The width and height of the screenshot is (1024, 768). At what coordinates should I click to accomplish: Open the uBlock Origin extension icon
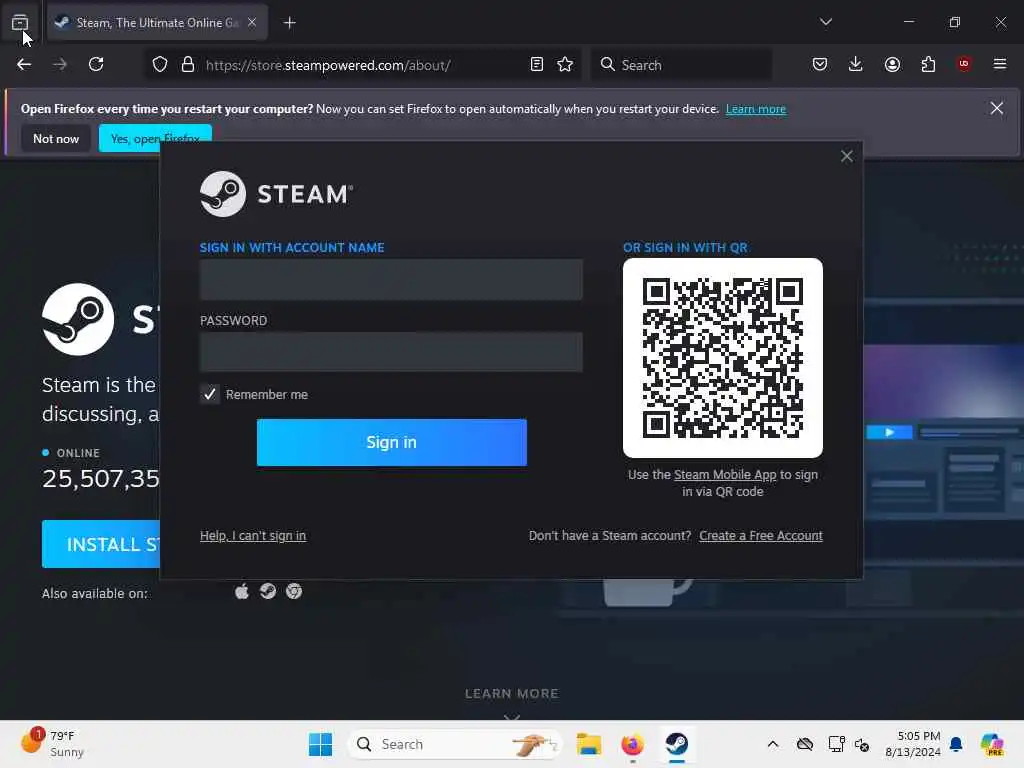[x=964, y=64]
